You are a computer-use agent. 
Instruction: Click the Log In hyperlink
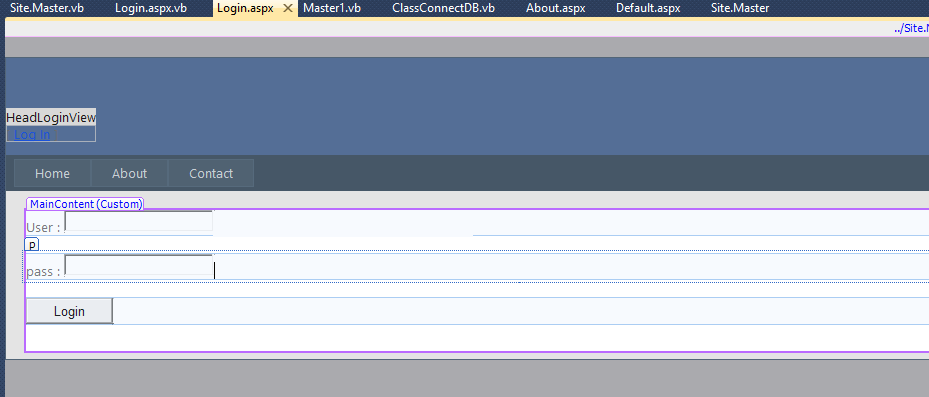tap(32, 135)
